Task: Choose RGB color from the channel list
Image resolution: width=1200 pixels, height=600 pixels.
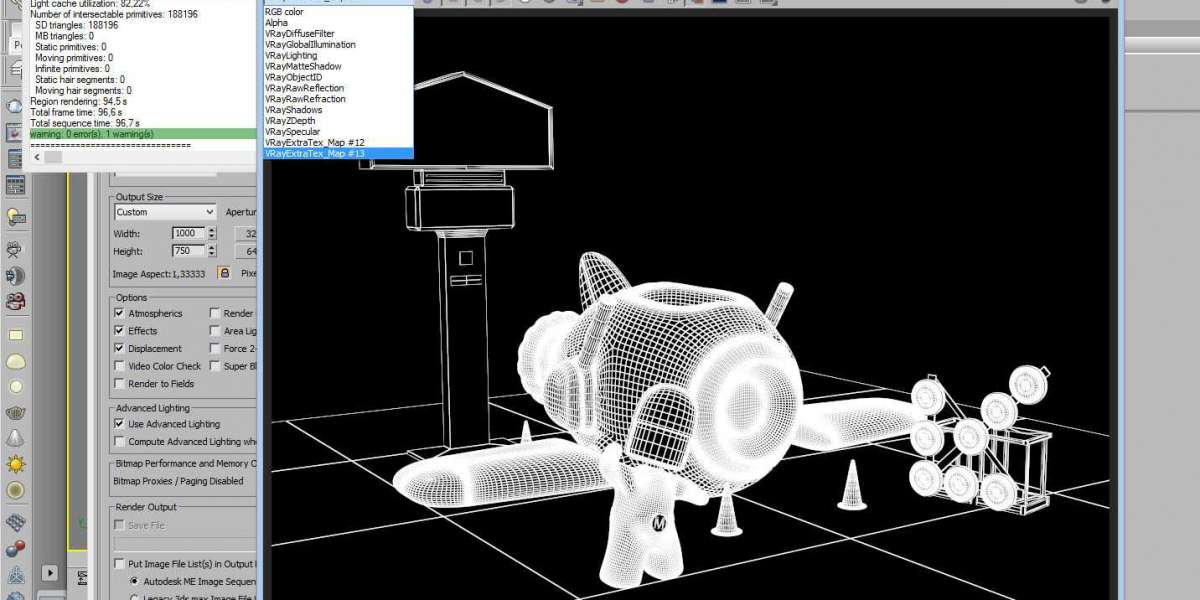Action: (x=285, y=12)
